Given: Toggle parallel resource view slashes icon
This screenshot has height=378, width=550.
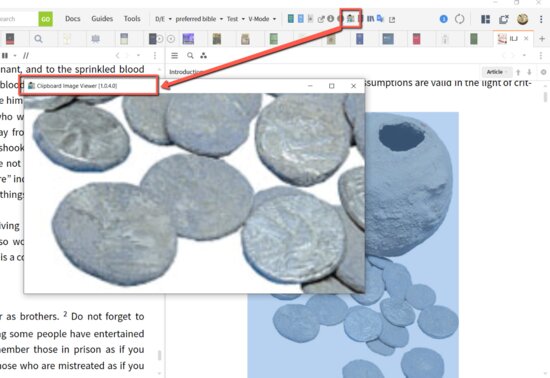Looking at the screenshot, I should [x=26, y=55].
